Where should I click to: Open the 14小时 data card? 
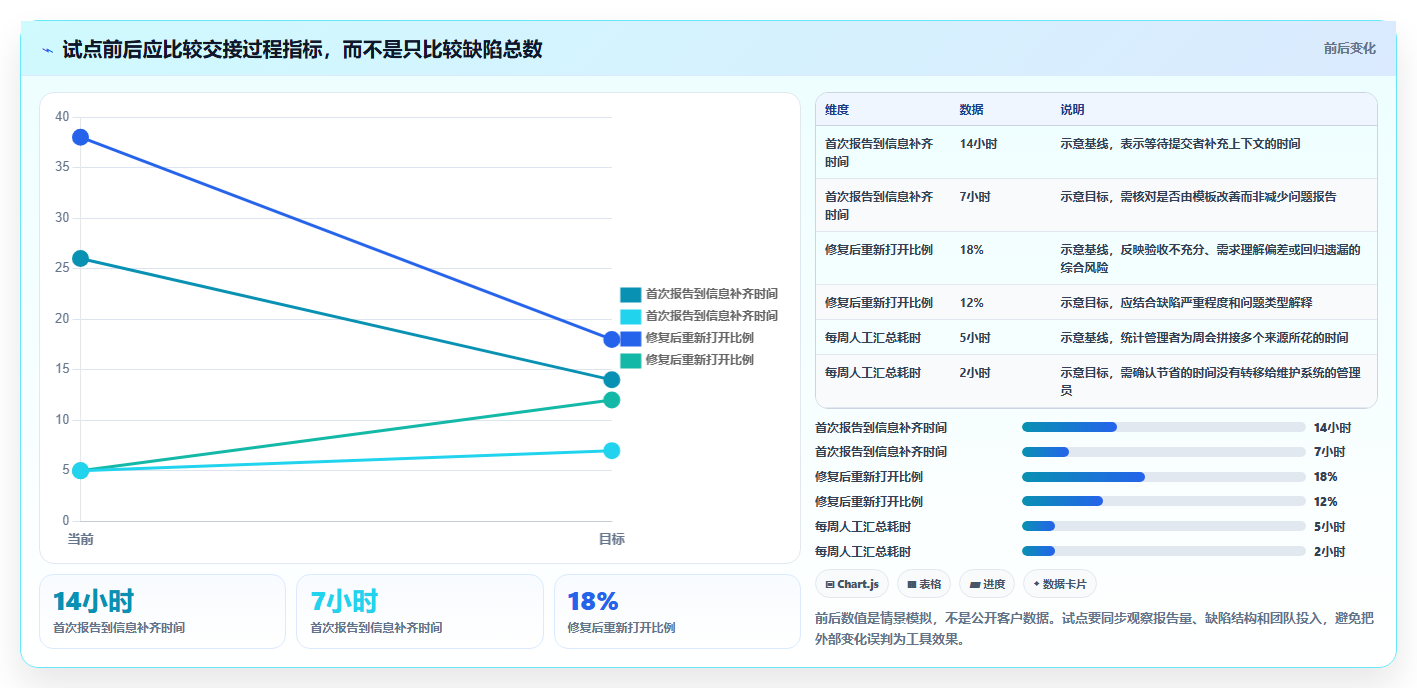162,611
